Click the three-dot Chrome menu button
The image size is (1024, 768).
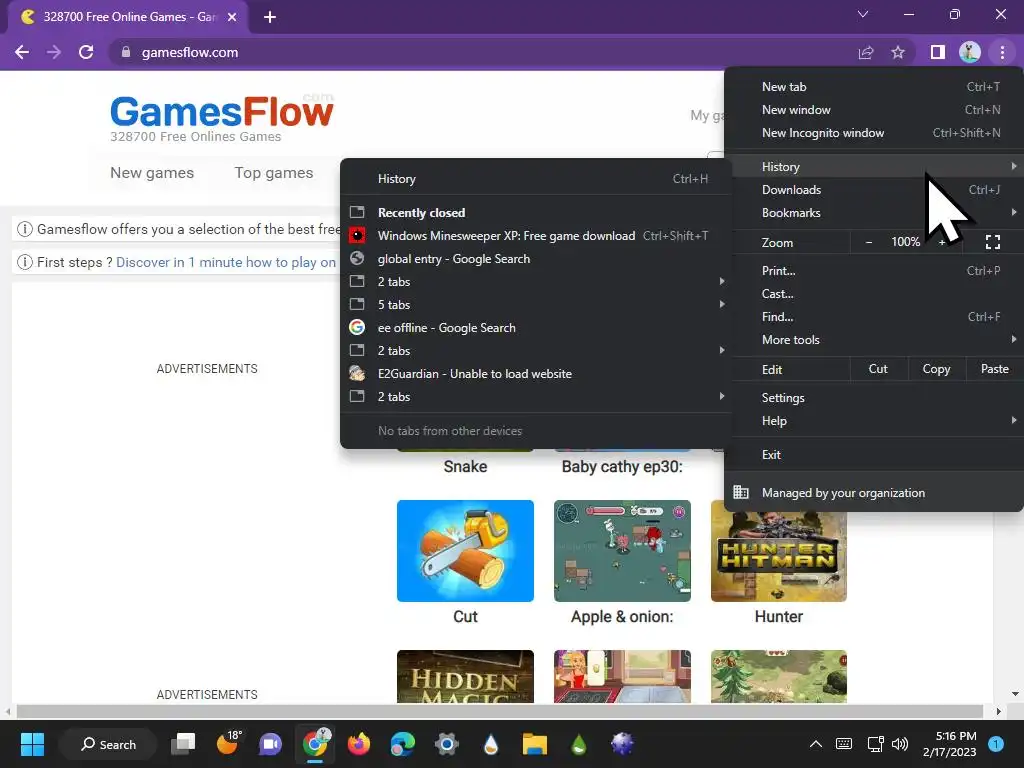[1002, 52]
